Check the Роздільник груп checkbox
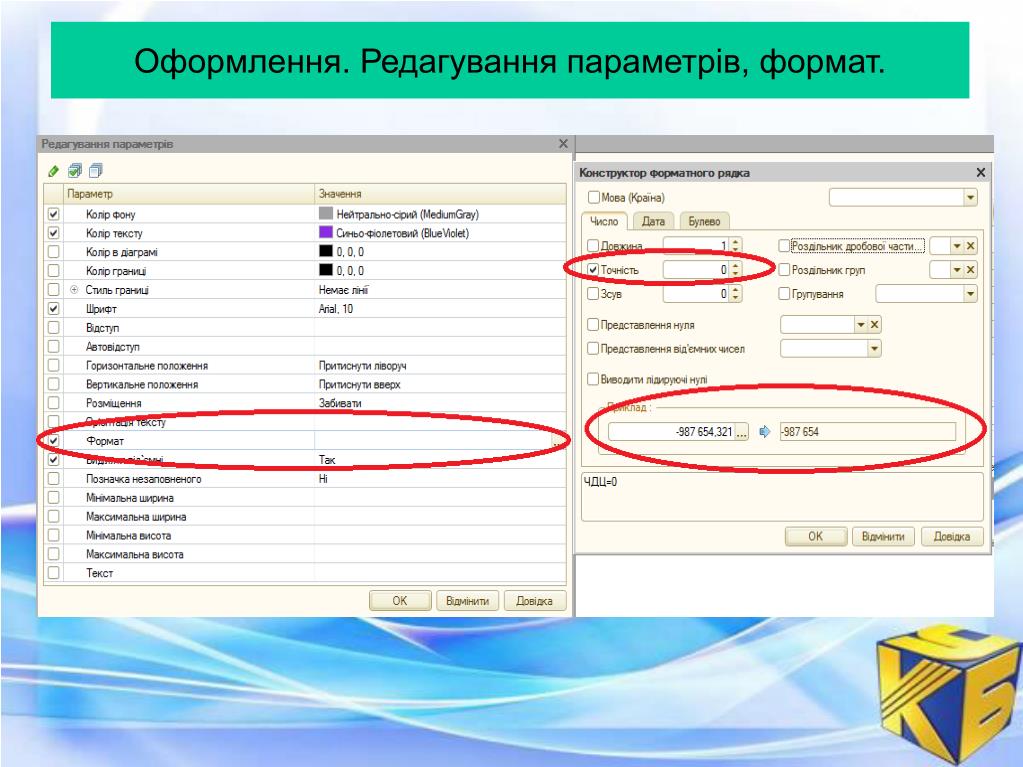The height and width of the screenshot is (767, 1023). point(784,269)
